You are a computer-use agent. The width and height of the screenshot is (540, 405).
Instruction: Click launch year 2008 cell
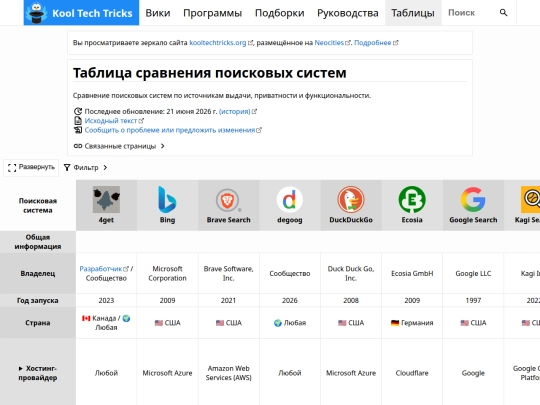(351, 300)
